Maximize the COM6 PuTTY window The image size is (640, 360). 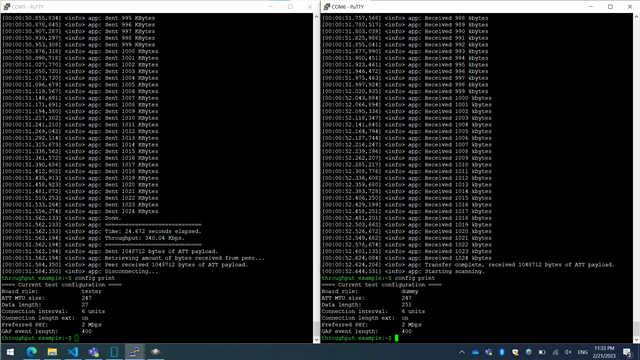point(610,7)
